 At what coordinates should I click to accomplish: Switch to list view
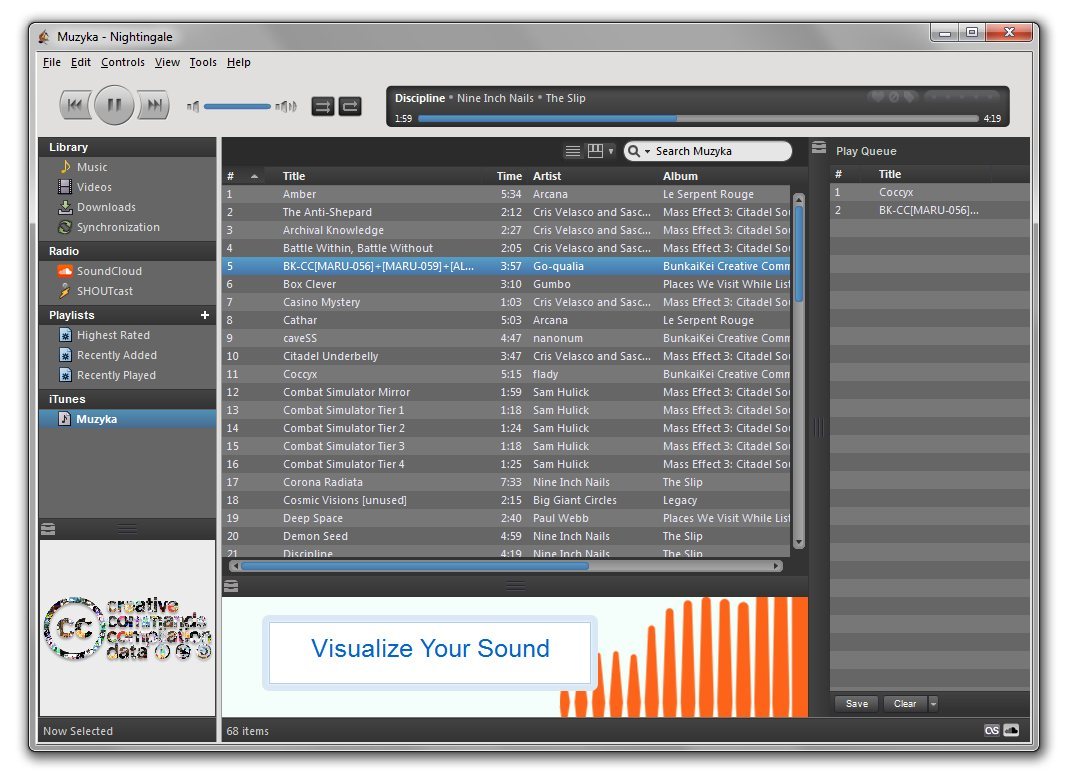click(x=573, y=151)
